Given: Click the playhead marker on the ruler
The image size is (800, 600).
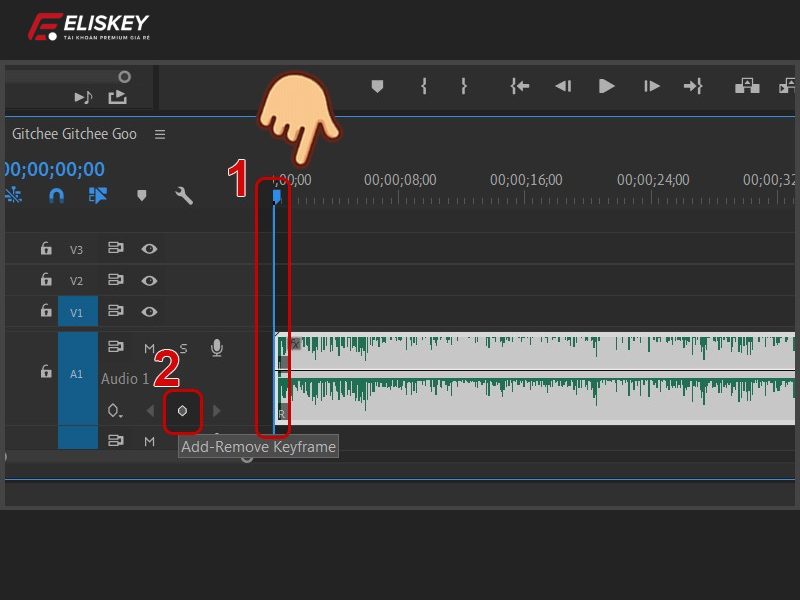Looking at the screenshot, I should pyautogui.click(x=276, y=197).
